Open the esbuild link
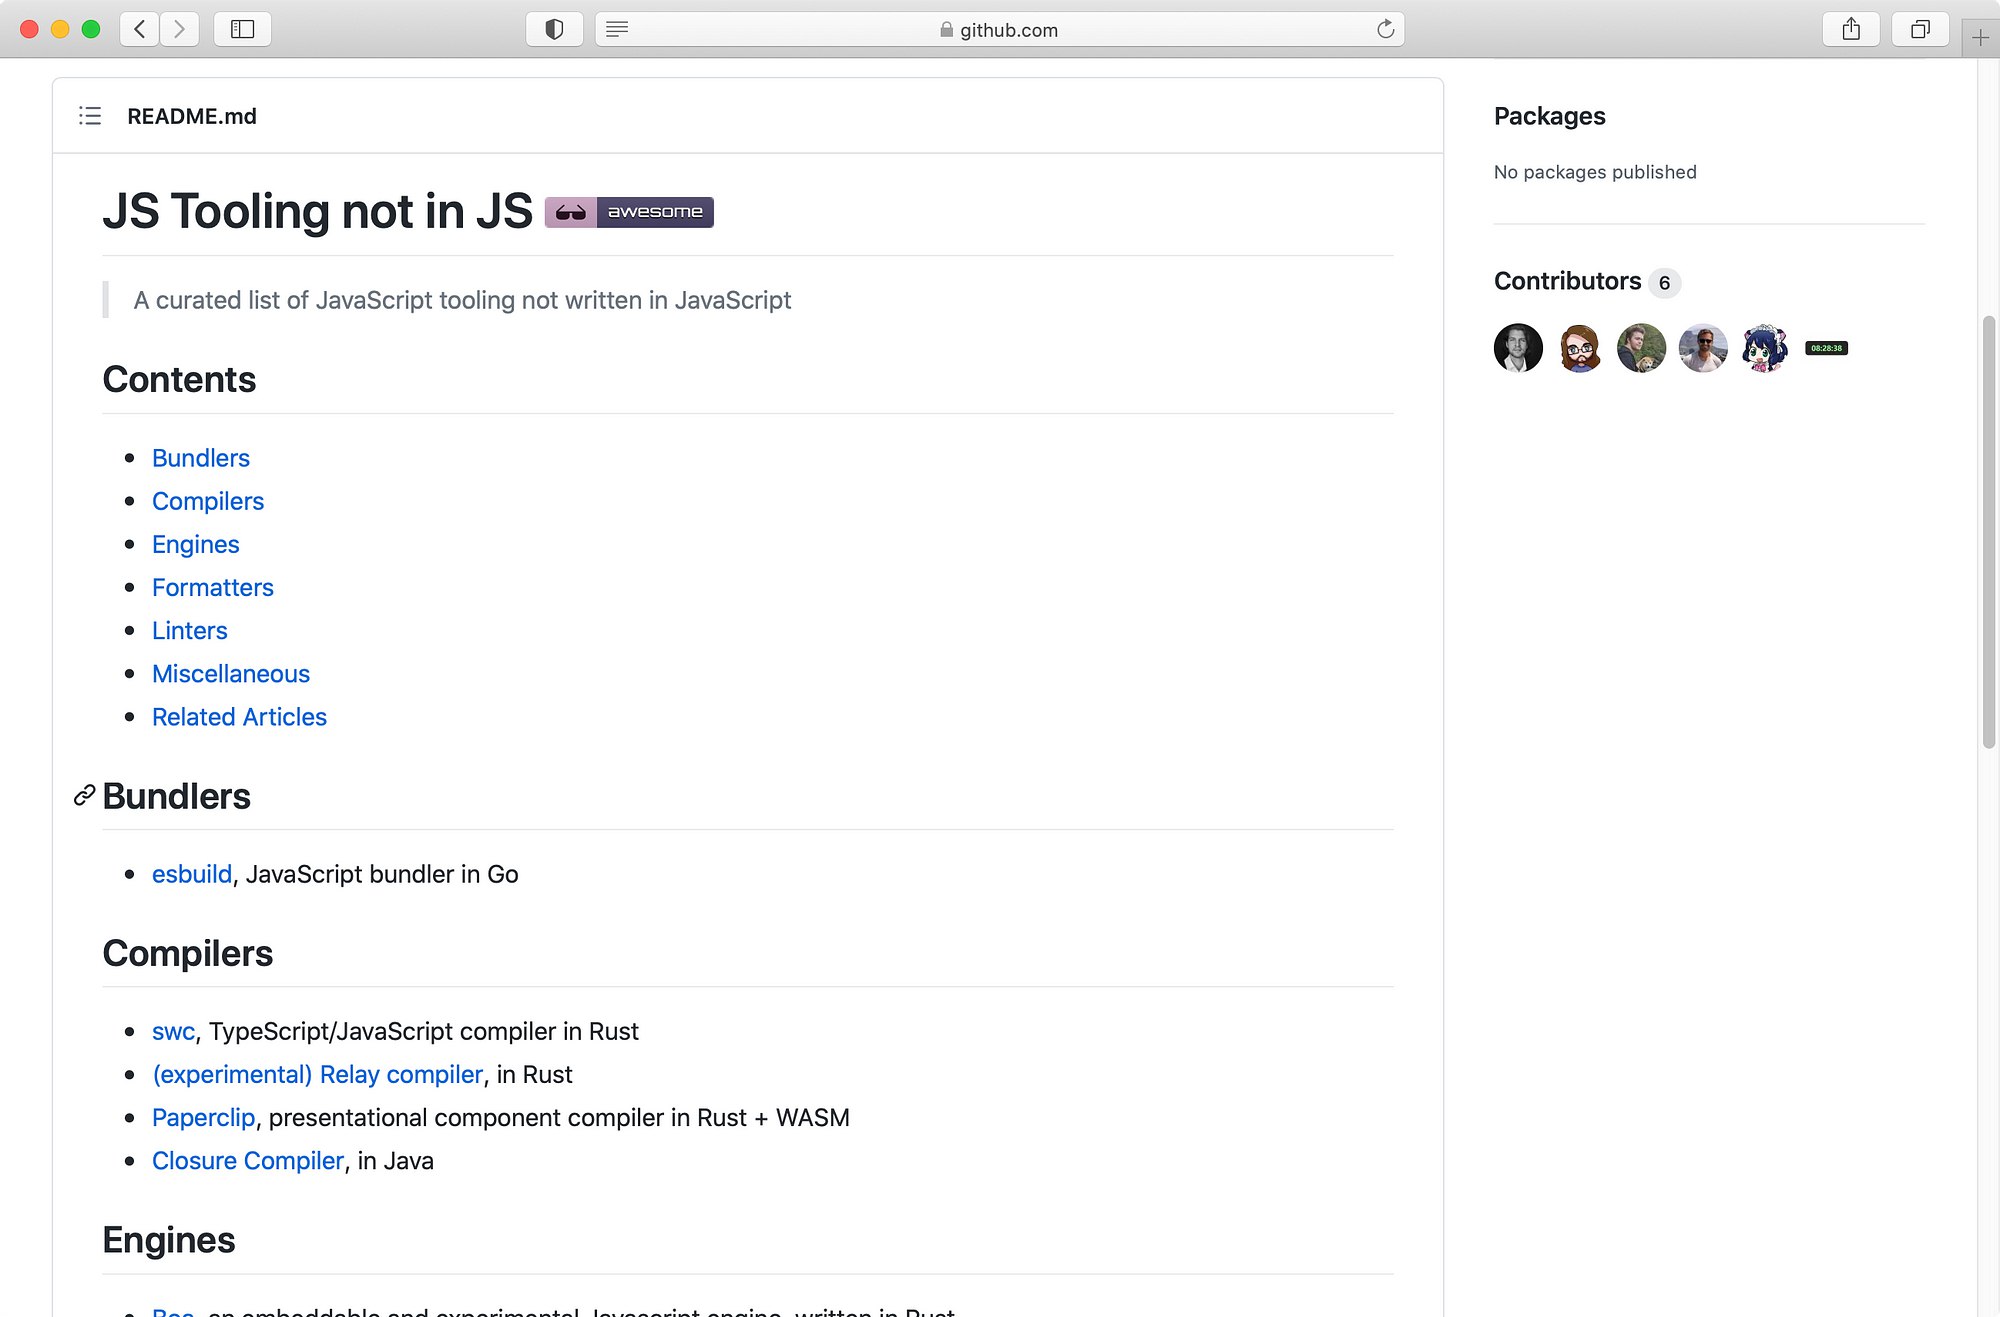Viewport: 2000px width, 1317px height. click(191, 874)
